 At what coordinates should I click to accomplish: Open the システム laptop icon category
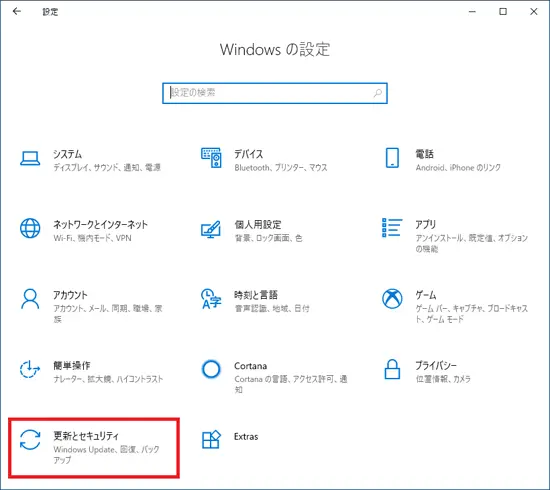[x=30, y=158]
